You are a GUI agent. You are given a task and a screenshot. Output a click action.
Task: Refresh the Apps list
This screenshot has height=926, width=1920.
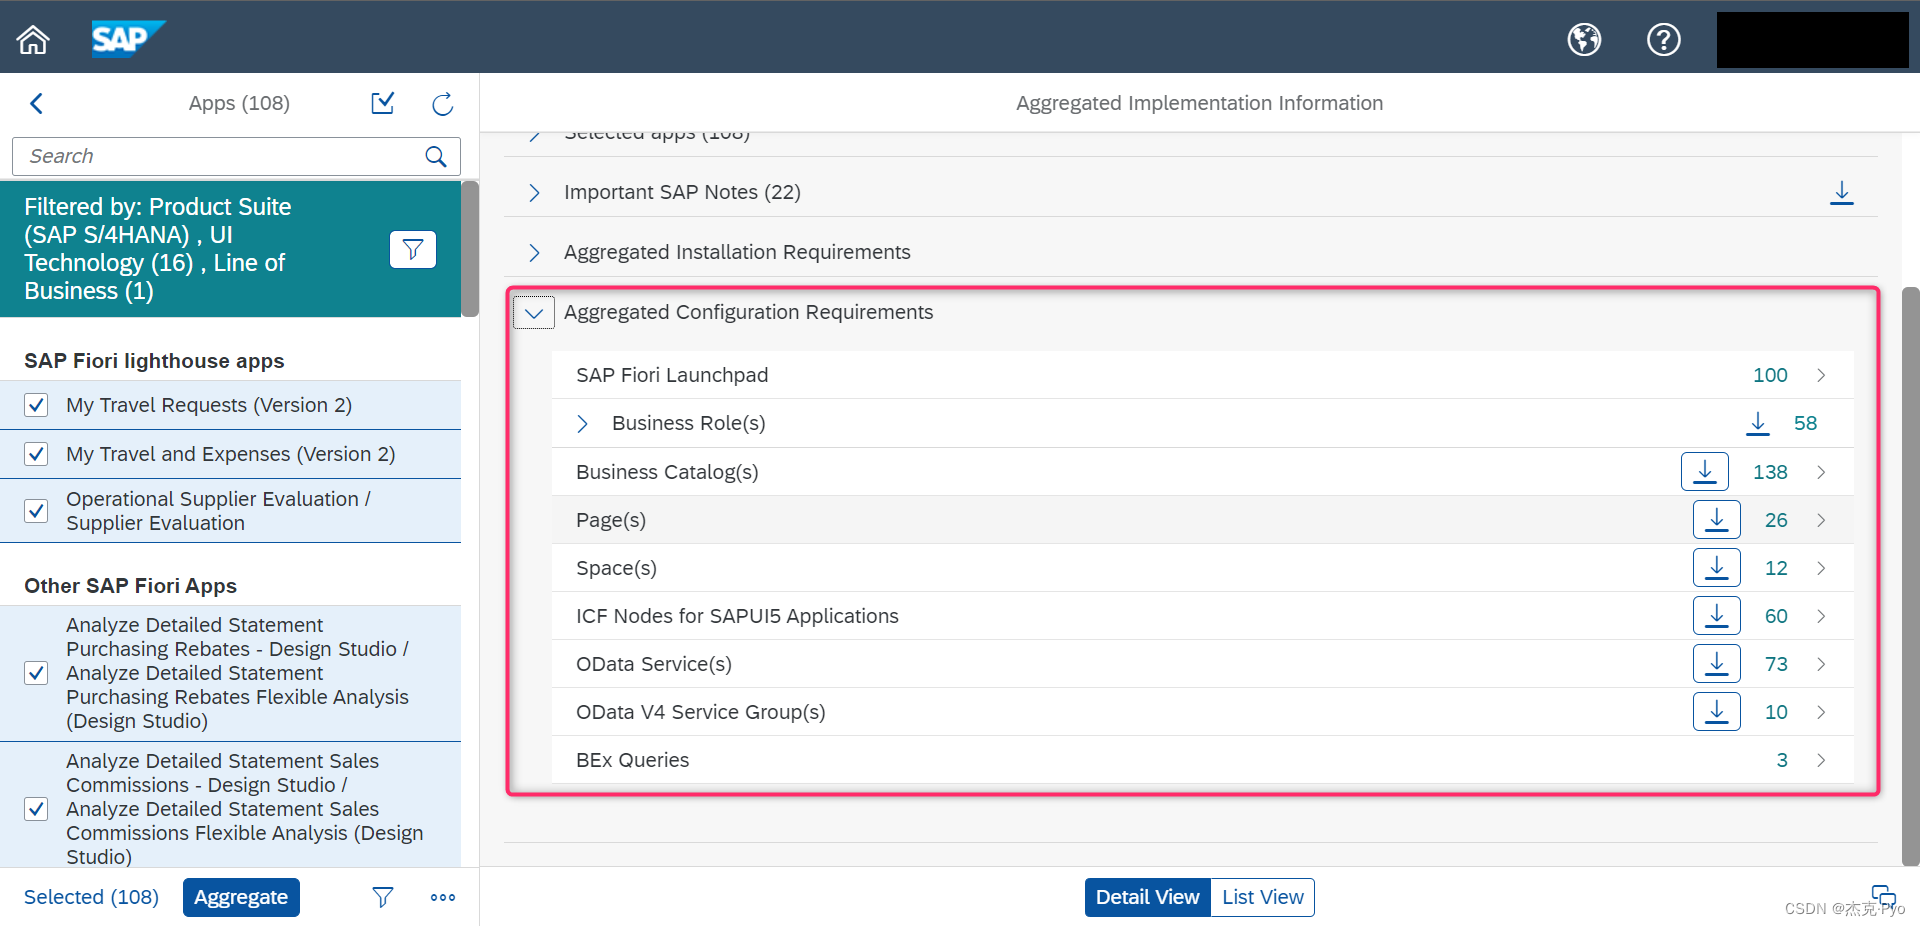pyautogui.click(x=442, y=103)
